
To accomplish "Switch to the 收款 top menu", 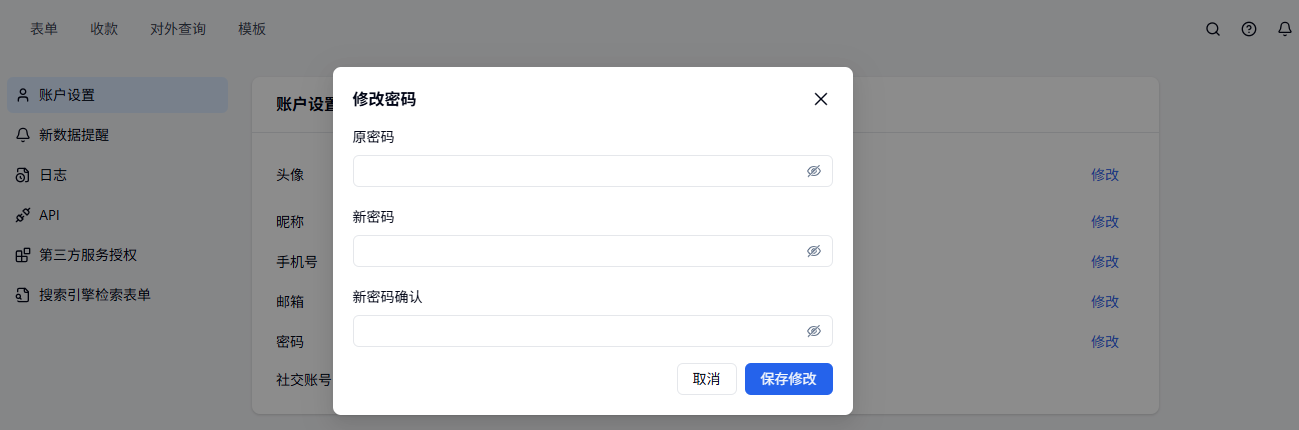I will [x=104, y=29].
